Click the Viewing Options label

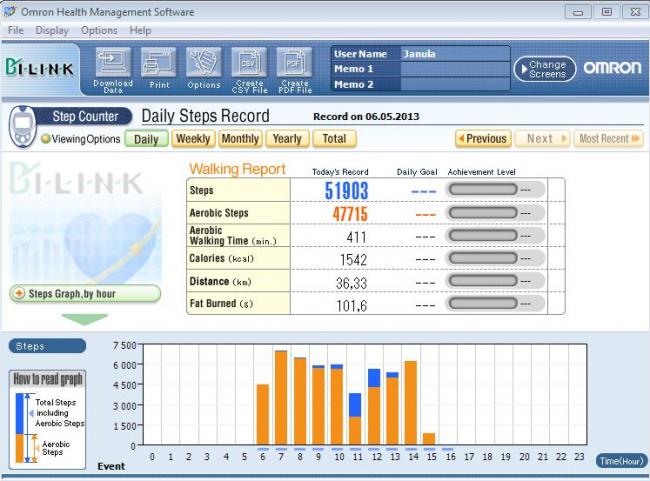[x=86, y=139]
